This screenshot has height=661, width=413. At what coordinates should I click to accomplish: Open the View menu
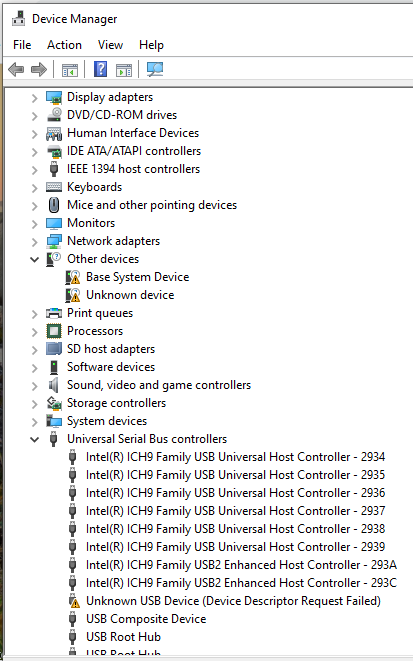110,45
